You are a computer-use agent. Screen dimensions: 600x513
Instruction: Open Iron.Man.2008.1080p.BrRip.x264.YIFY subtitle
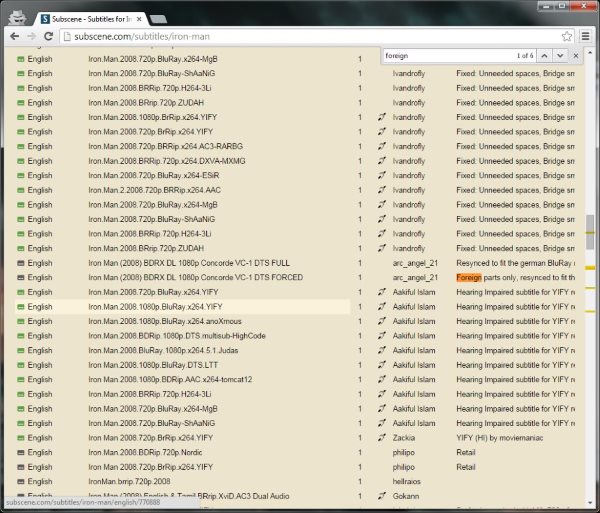pos(152,117)
